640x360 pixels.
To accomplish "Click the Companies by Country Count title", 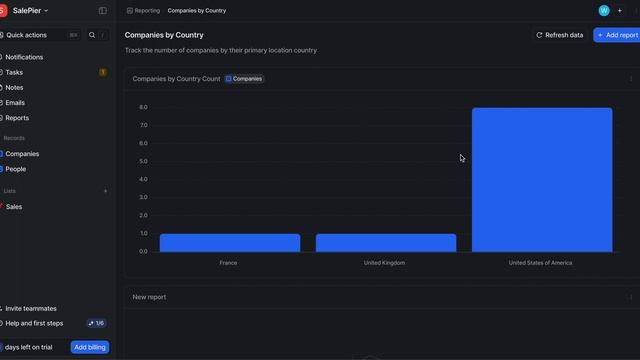I will (176, 79).
